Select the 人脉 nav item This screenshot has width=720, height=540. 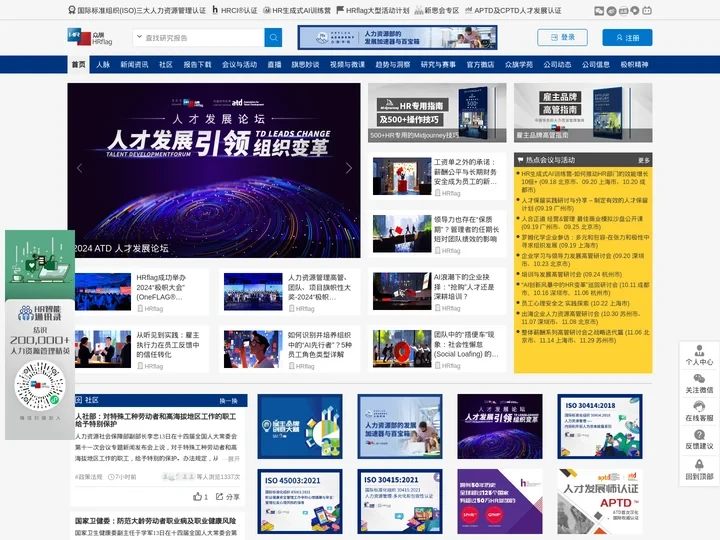103,65
